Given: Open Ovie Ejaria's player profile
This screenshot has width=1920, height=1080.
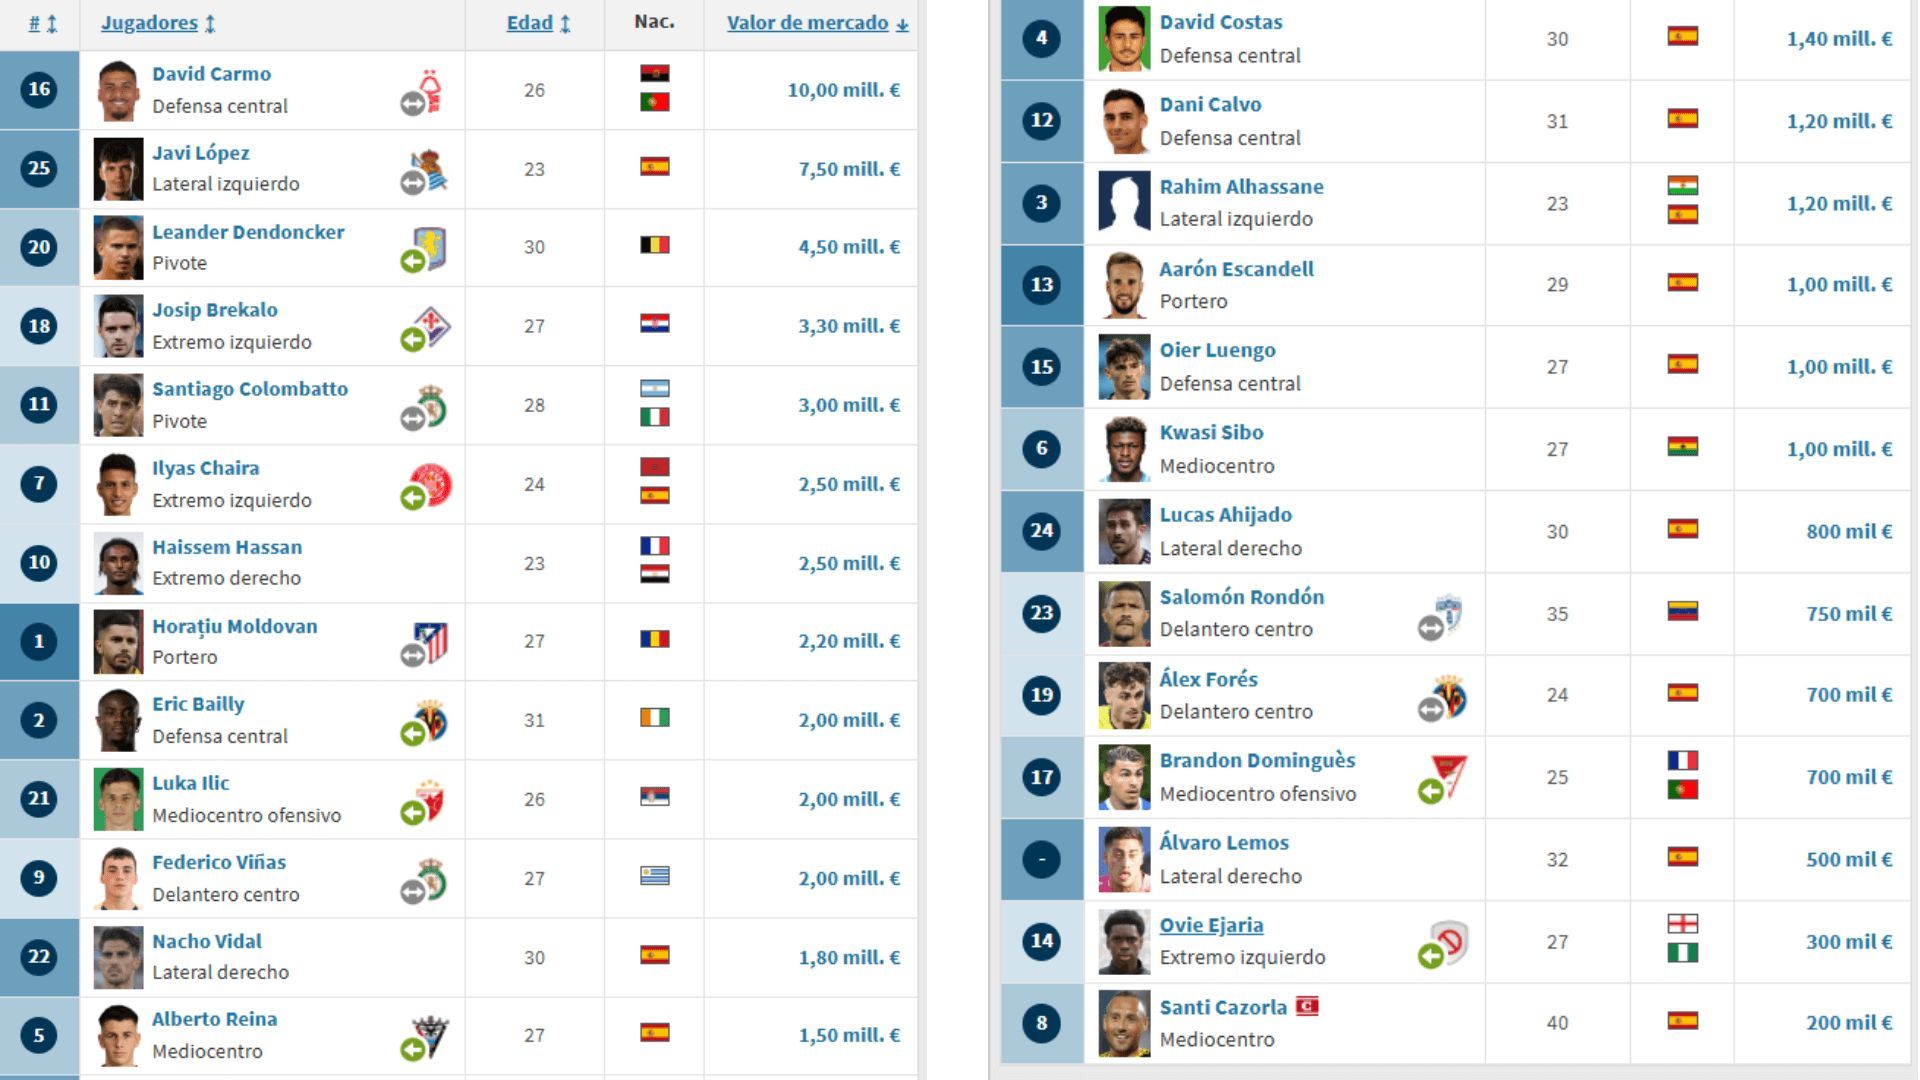Looking at the screenshot, I should pos(1210,925).
